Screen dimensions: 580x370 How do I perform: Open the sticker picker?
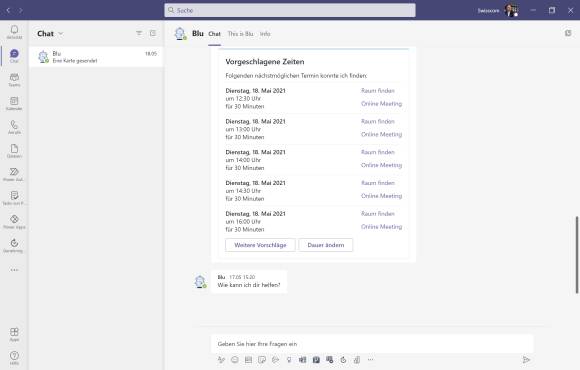[x=262, y=359]
